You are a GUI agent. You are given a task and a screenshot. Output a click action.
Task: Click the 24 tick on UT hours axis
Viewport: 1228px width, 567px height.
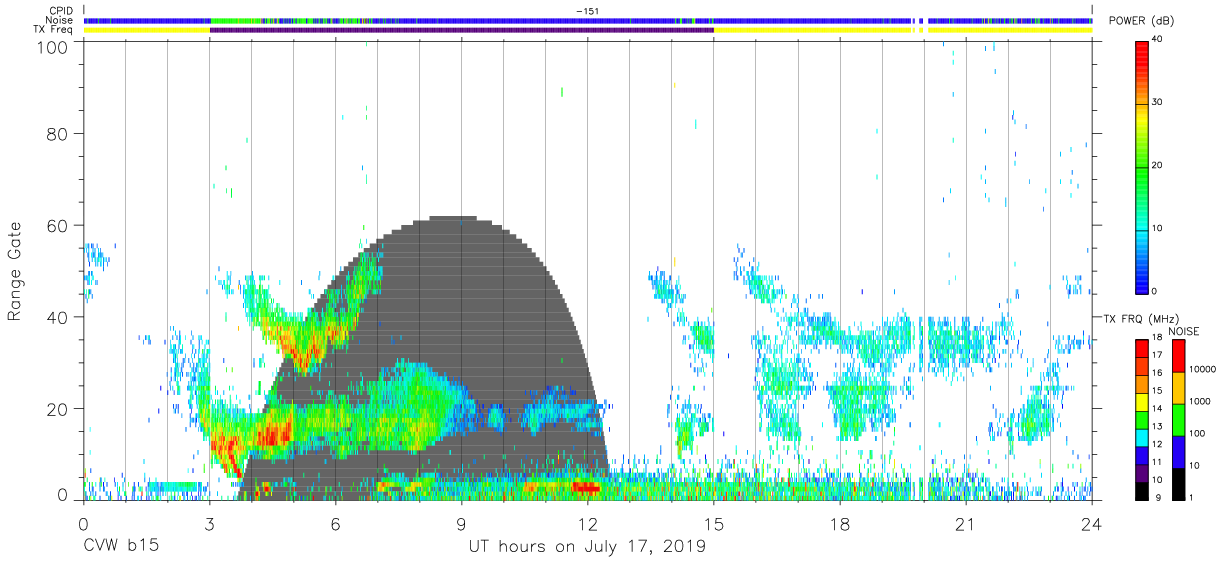pyautogui.click(x=1092, y=524)
